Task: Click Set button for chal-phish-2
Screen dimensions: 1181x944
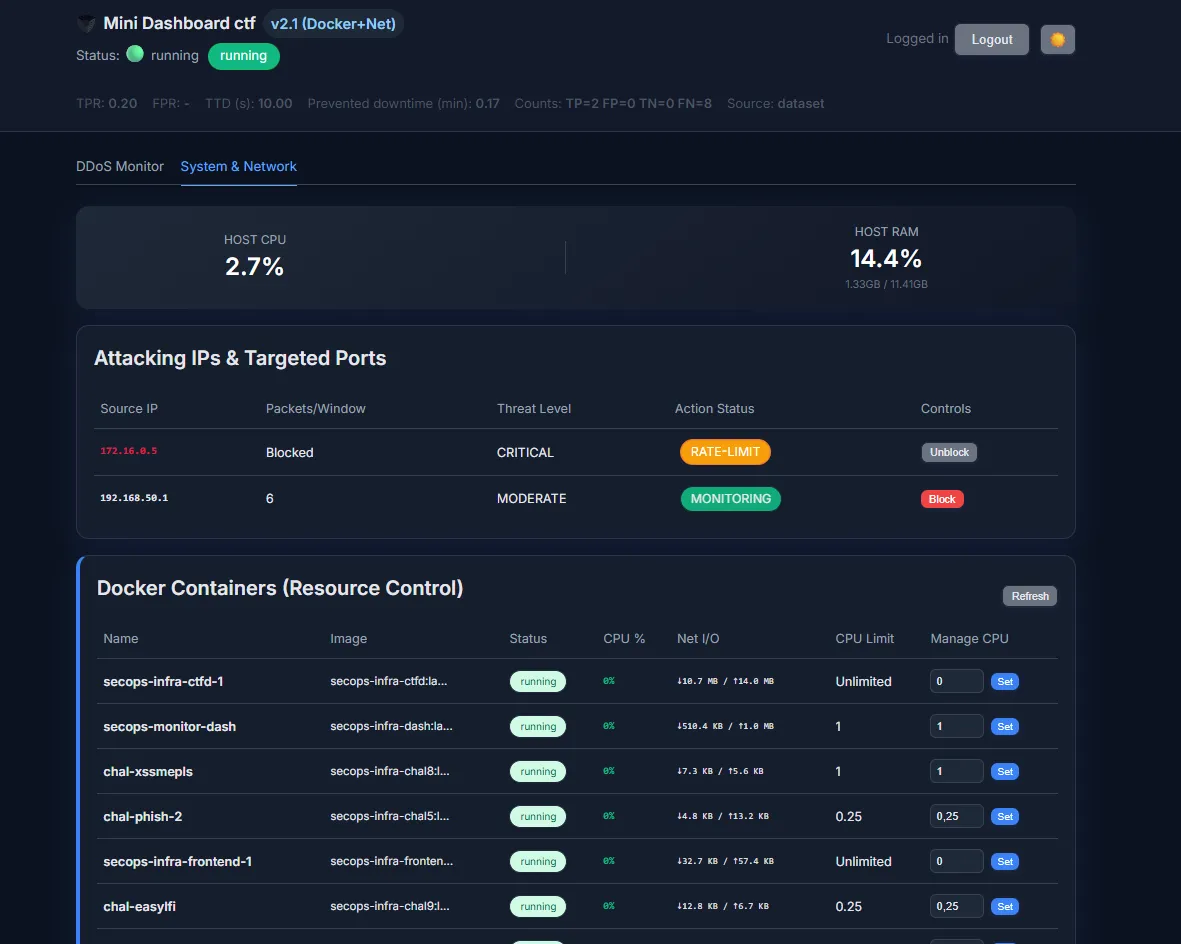Action: 1005,817
